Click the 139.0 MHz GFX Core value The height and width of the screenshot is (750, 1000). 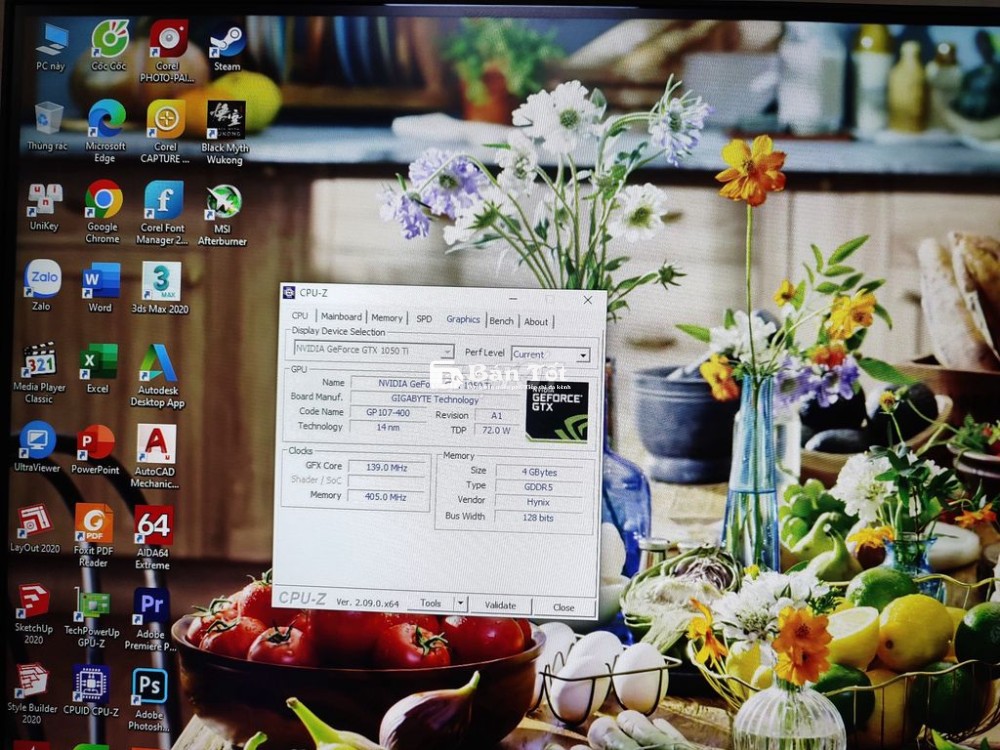pos(386,467)
